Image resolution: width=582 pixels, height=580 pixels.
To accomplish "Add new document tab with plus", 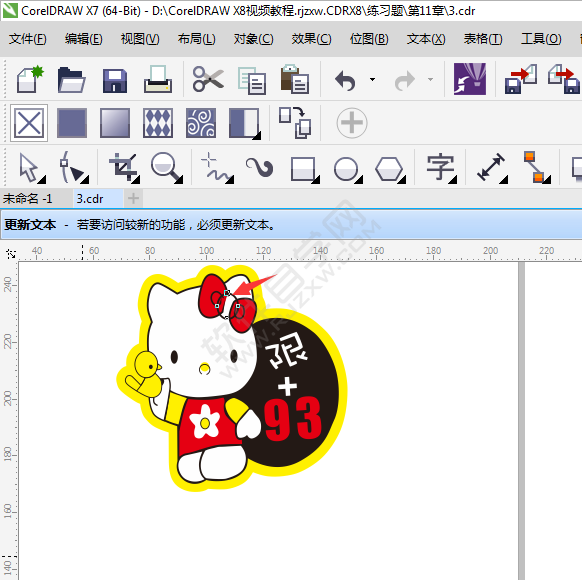I will click(x=133, y=199).
